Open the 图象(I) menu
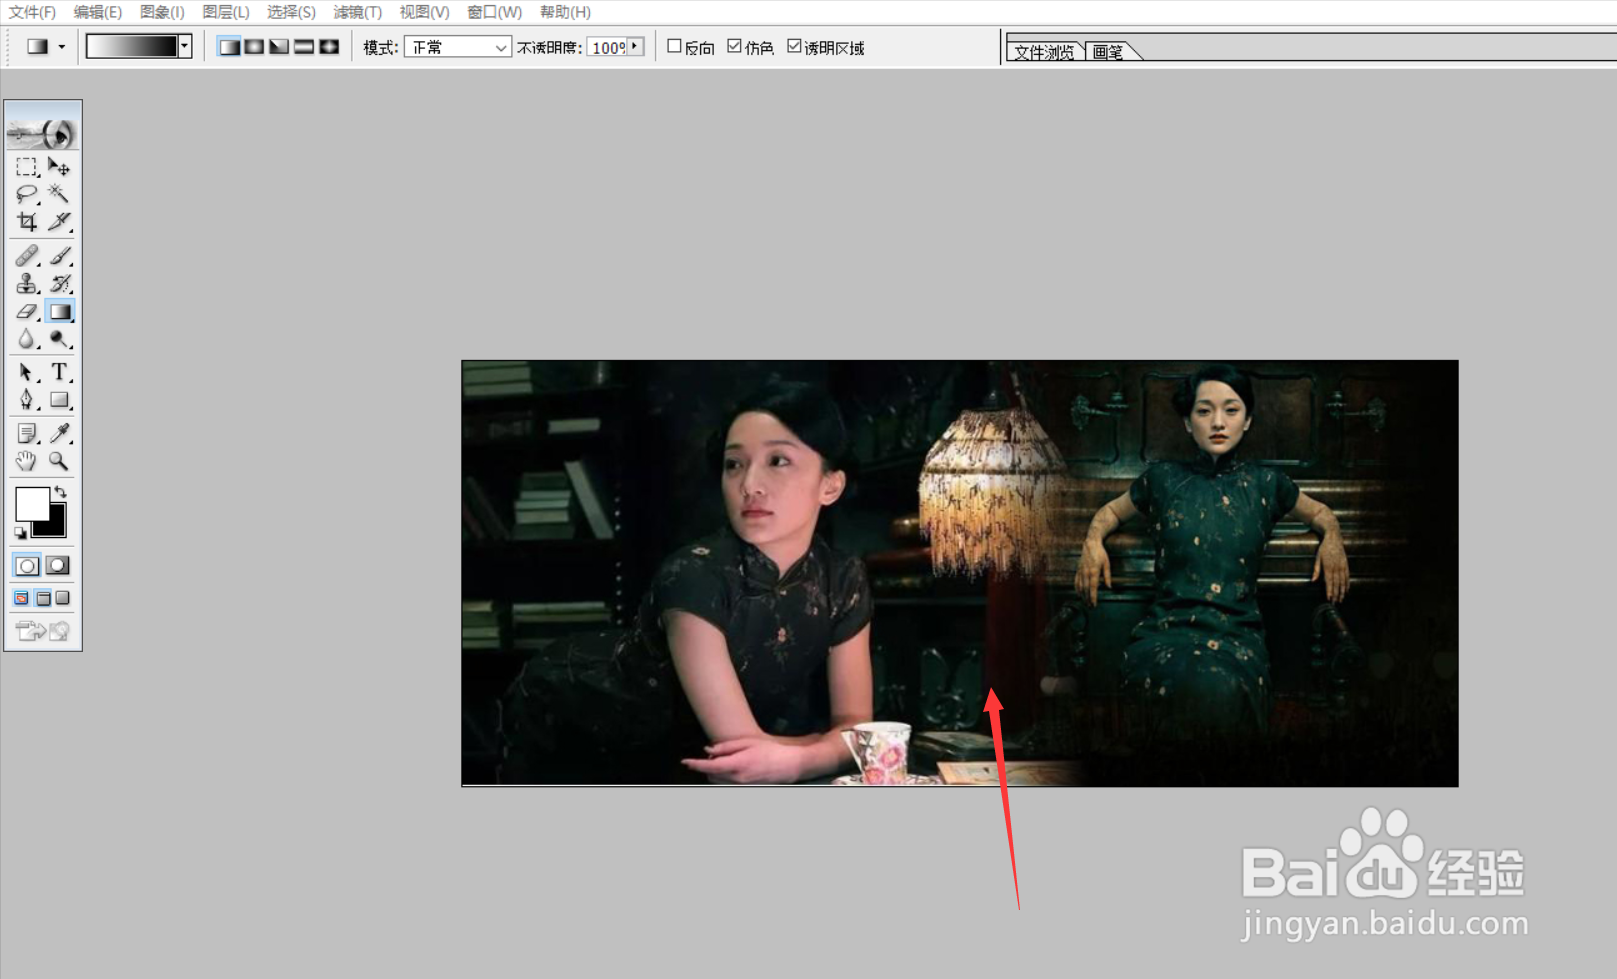This screenshot has height=979, width=1617. coord(162,12)
